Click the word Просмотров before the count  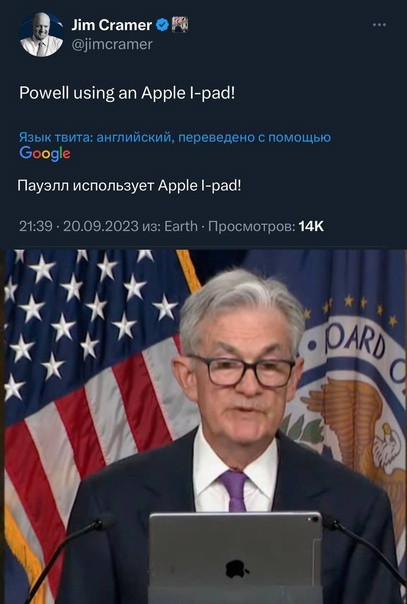(252, 226)
